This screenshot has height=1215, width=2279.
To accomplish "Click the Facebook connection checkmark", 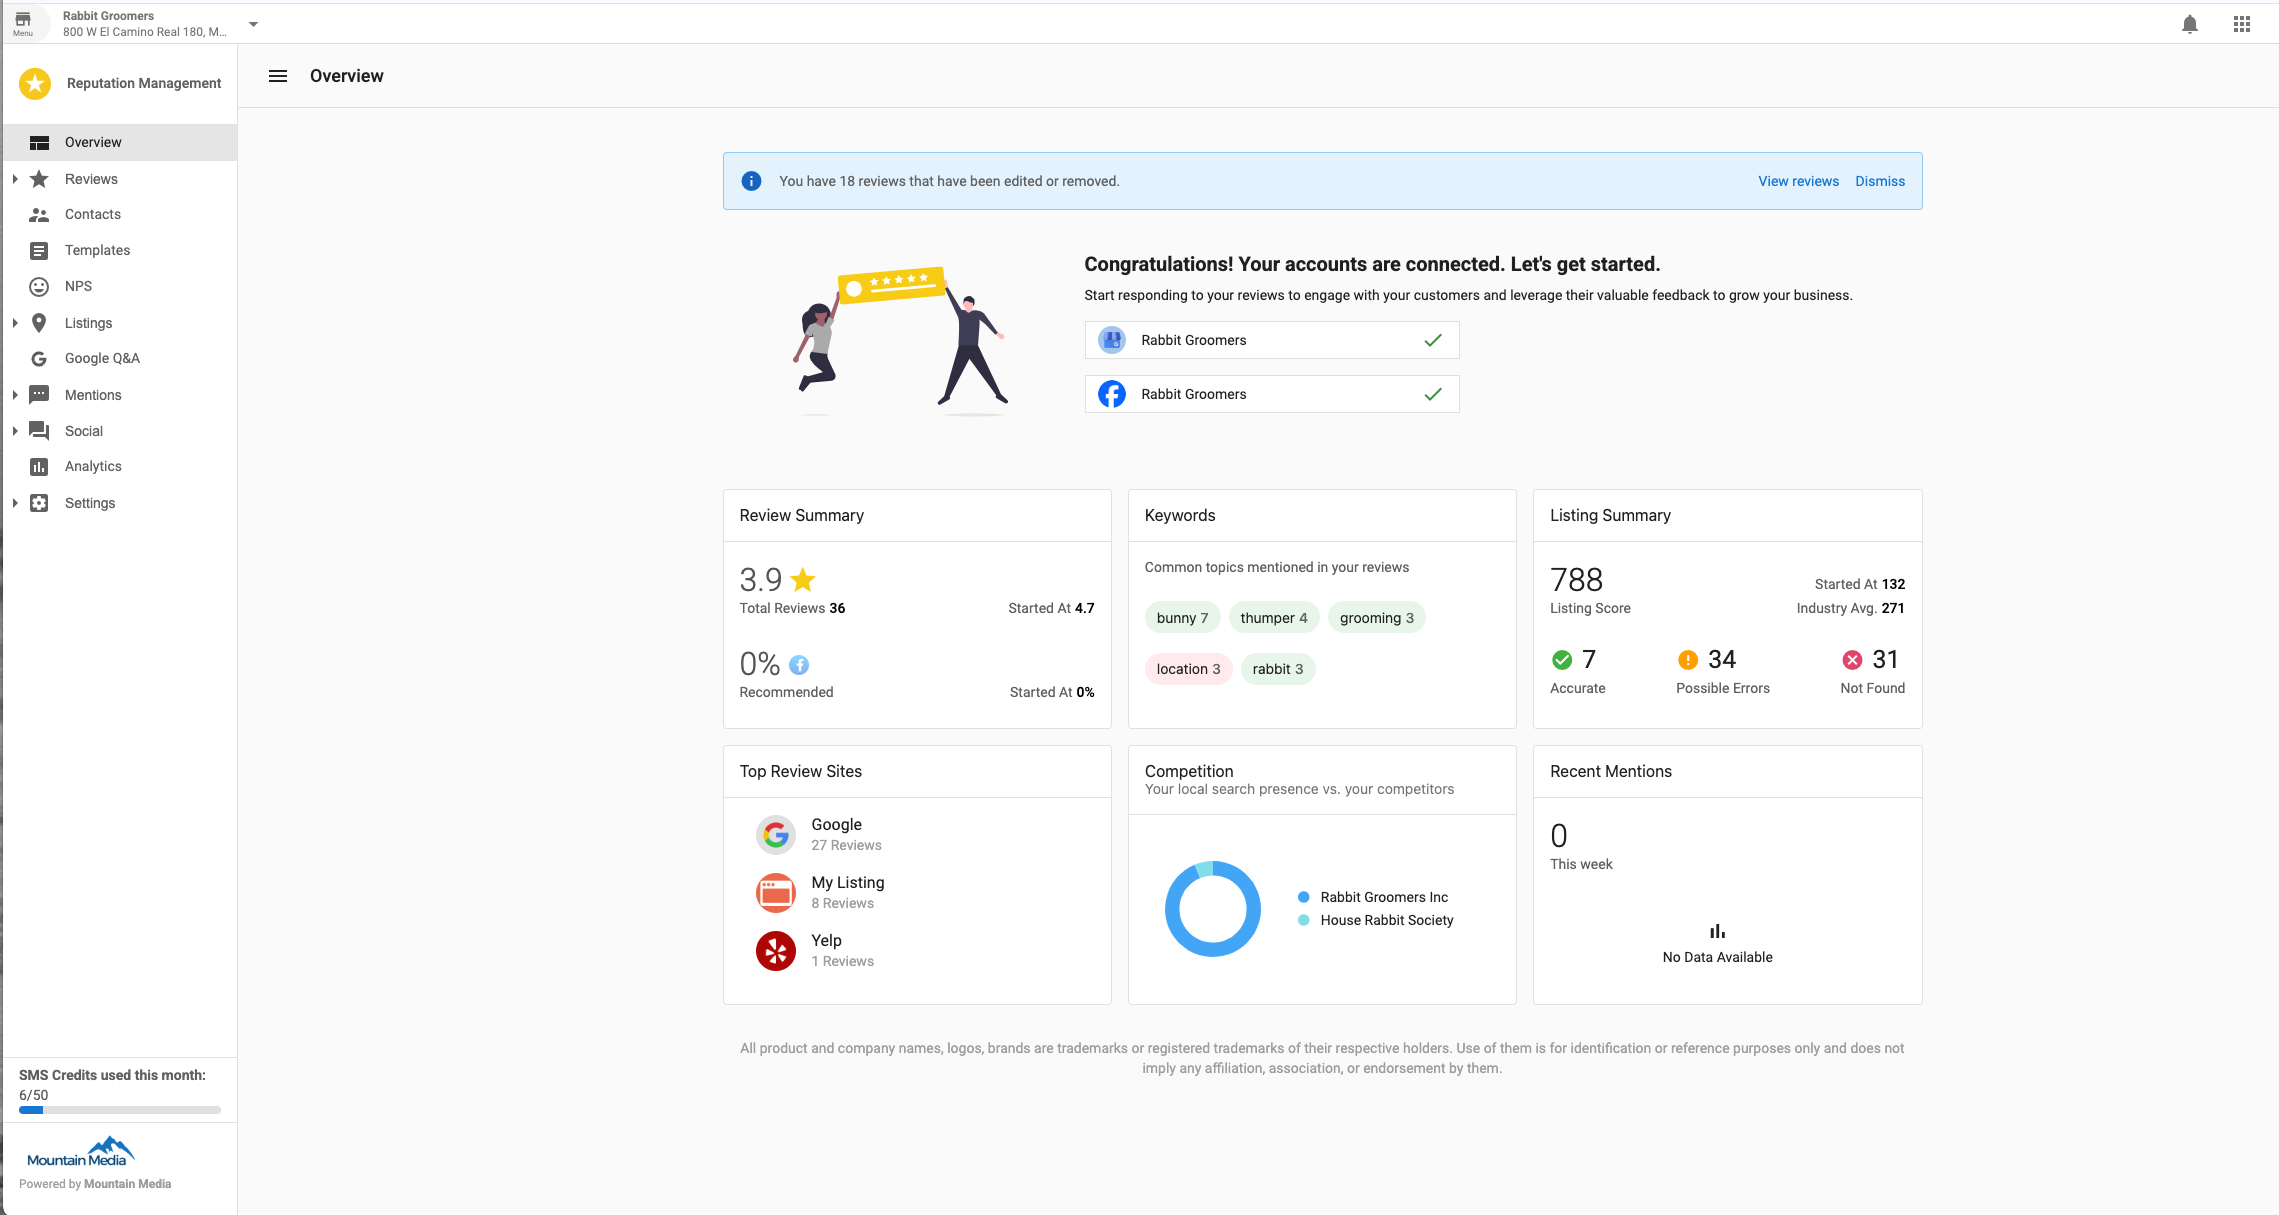I will [1433, 394].
